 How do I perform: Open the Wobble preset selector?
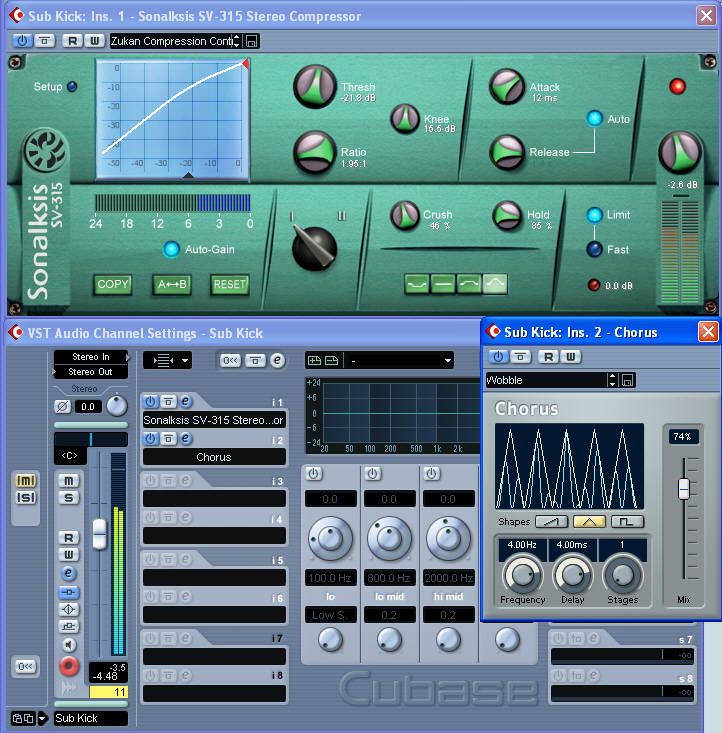click(551, 380)
